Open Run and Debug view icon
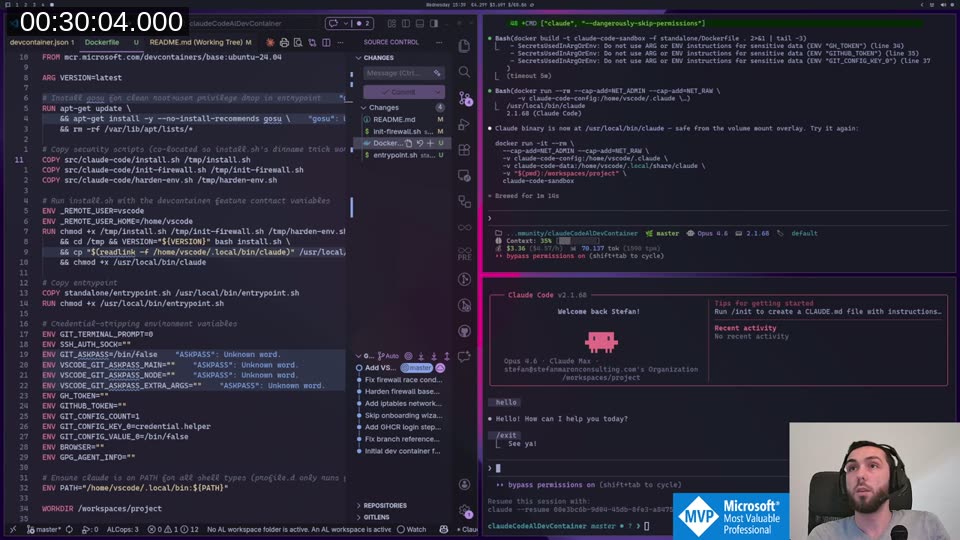The width and height of the screenshot is (960, 540). [x=465, y=124]
